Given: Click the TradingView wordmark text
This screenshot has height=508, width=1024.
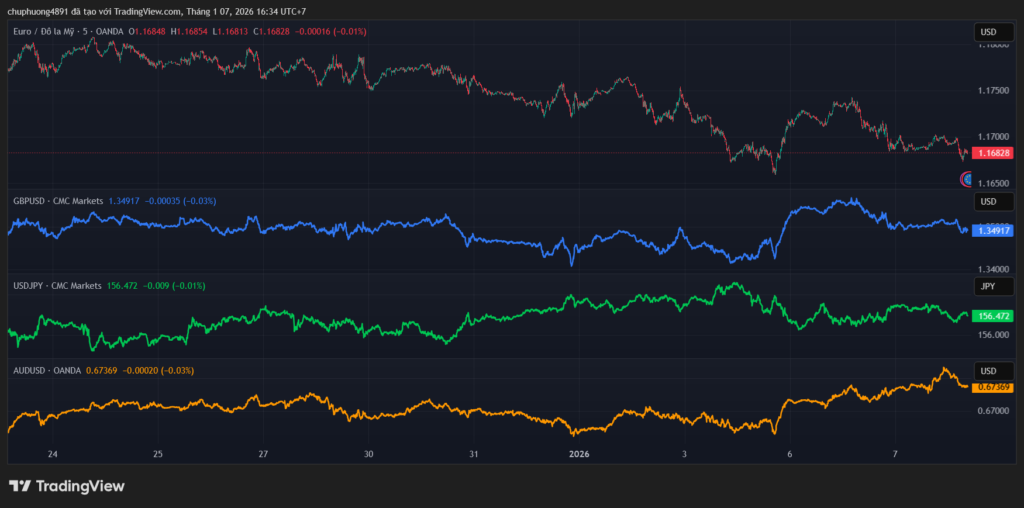Looking at the screenshot, I should (80, 486).
